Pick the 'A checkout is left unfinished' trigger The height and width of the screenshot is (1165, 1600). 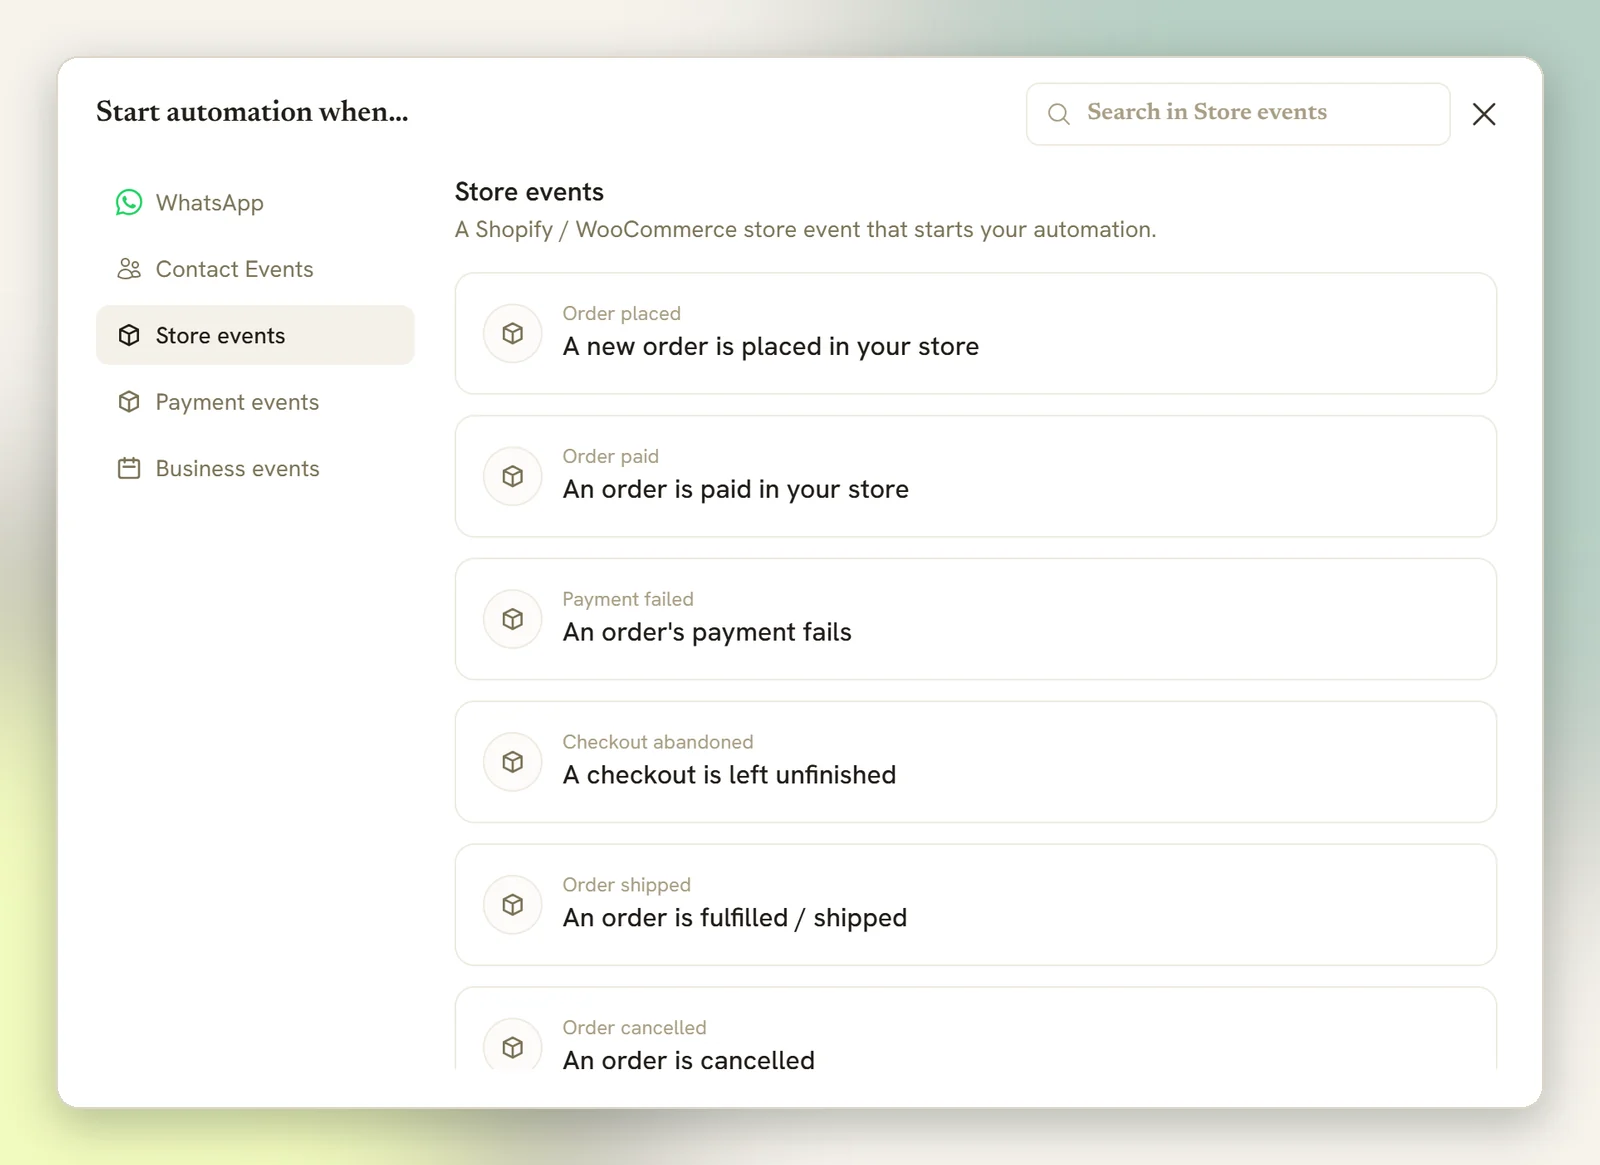(976, 763)
